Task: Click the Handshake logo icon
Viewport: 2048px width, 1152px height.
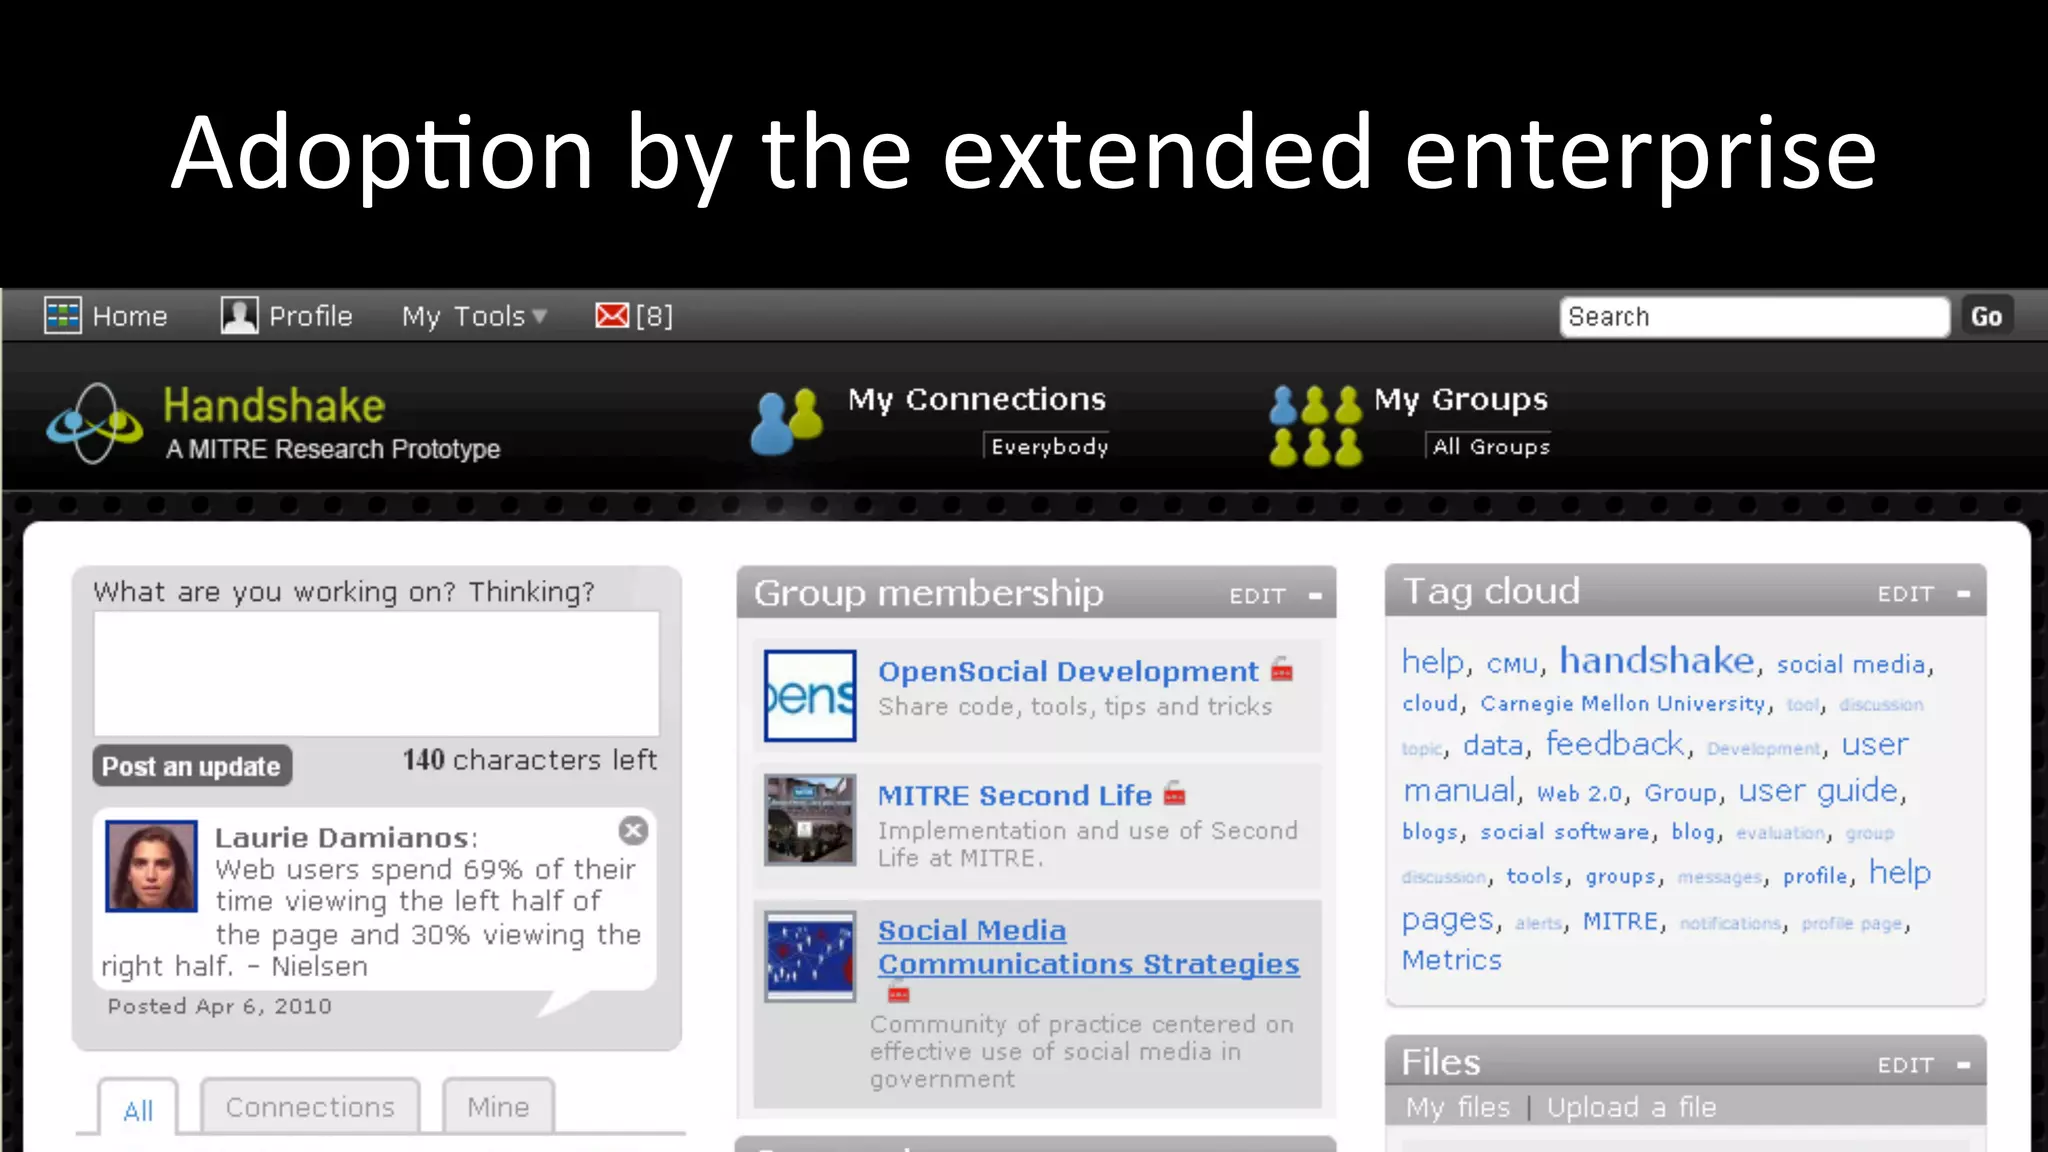Action: tap(94, 423)
